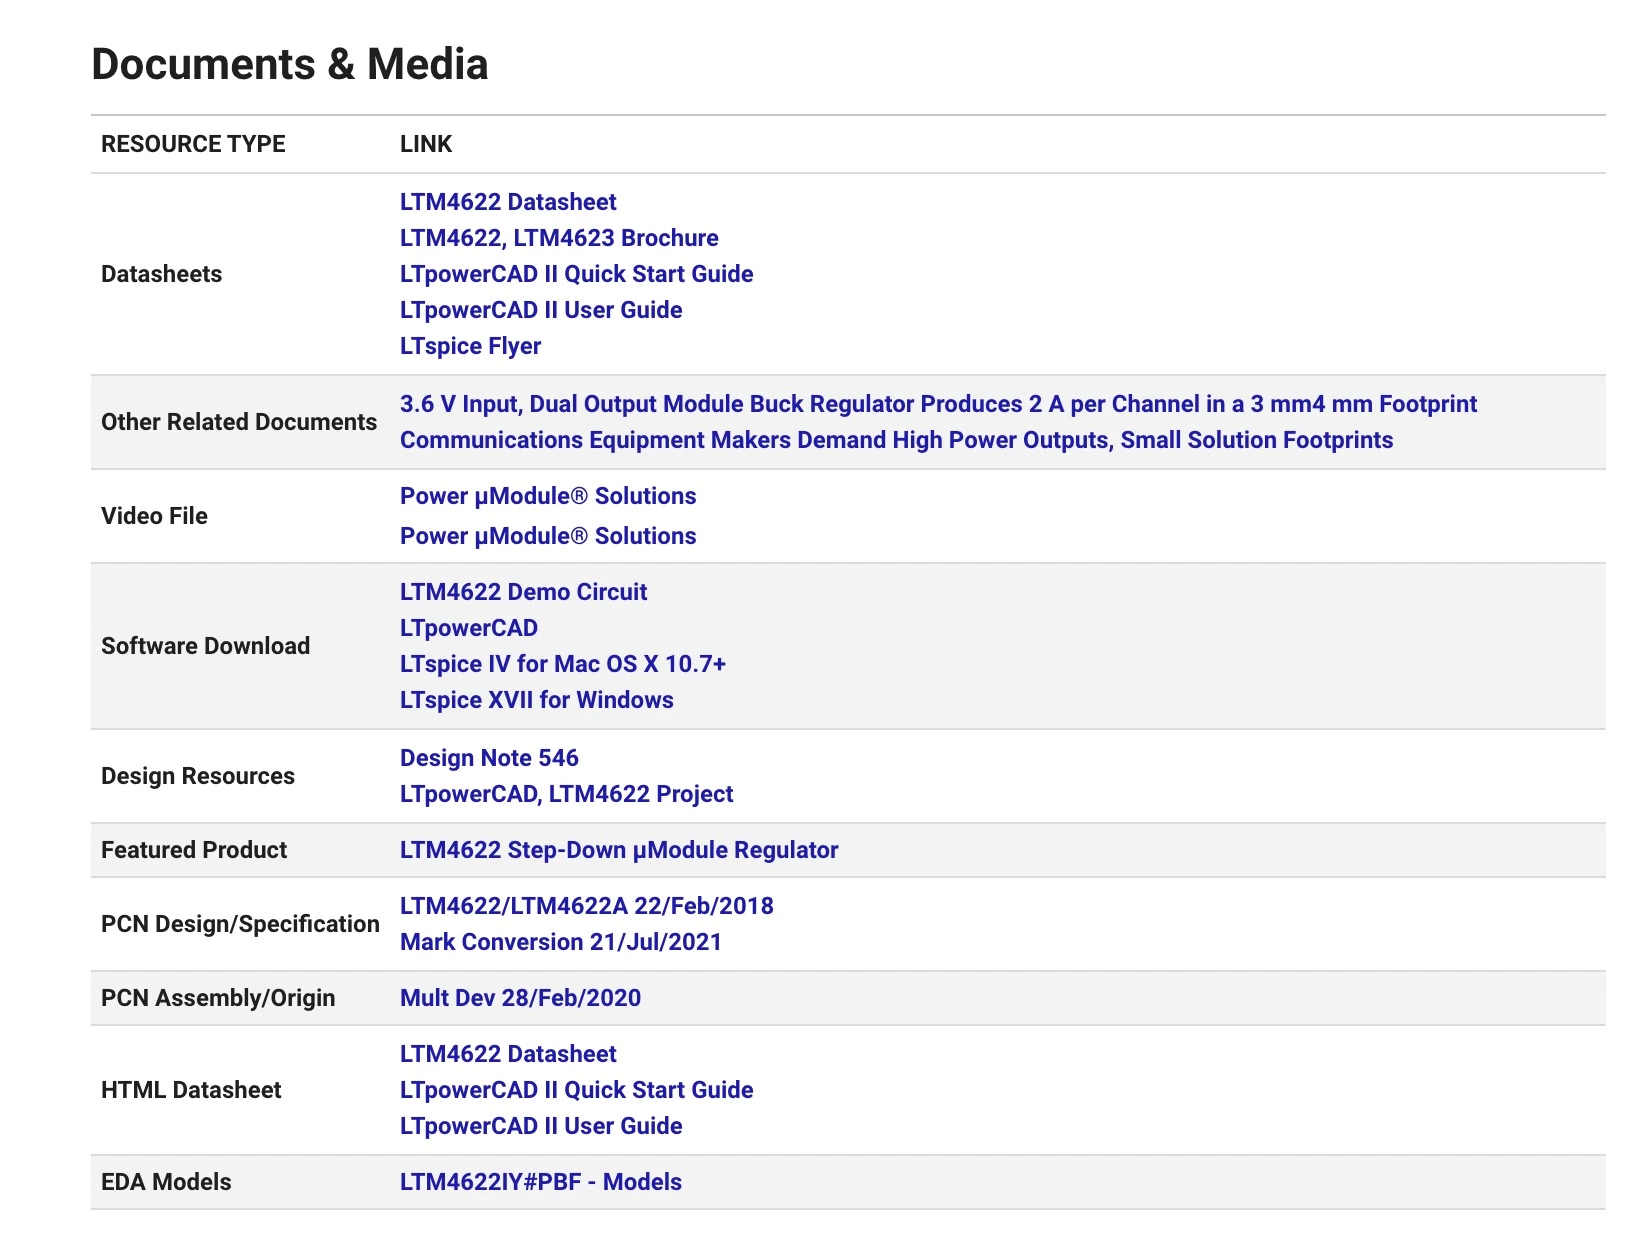This screenshot has height=1254, width=1644.
Task: Click the RESOURCE TYPE column header
Action: pos(193,144)
